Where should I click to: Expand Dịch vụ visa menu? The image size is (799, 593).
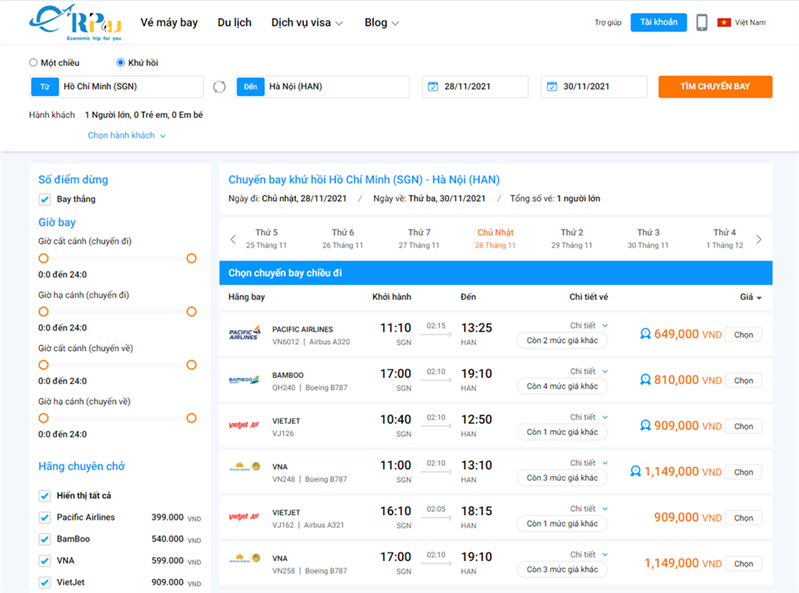click(x=307, y=23)
